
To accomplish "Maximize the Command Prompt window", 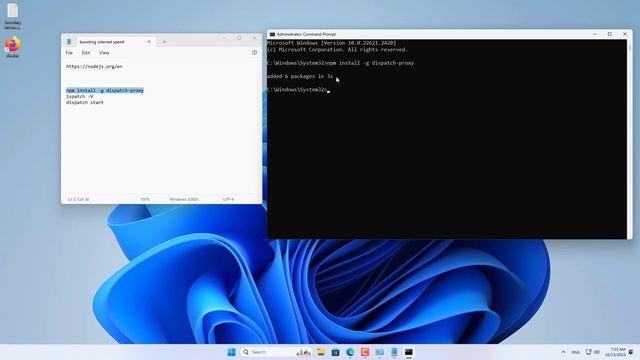I will coord(609,34).
